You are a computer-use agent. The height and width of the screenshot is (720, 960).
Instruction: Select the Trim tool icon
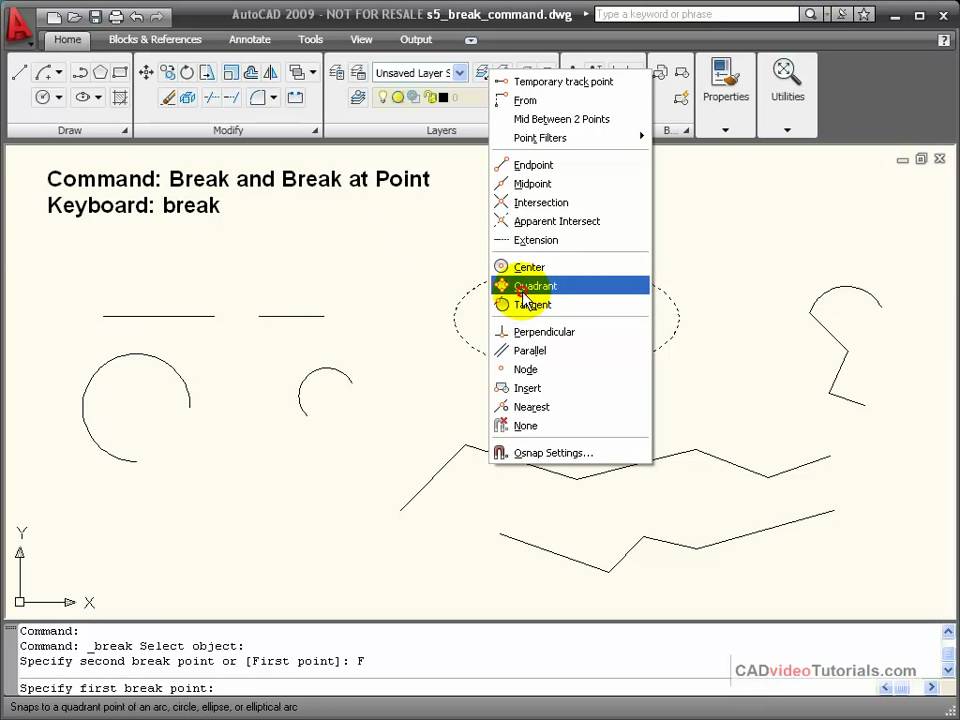pyautogui.click(x=211, y=97)
